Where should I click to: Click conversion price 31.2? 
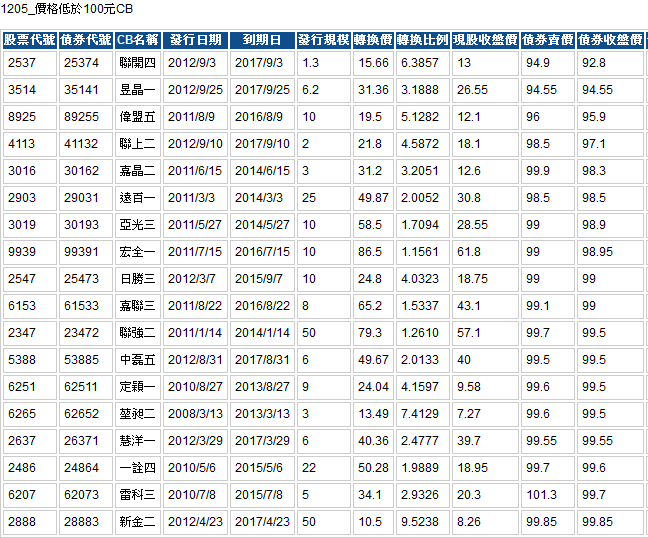click(373, 171)
